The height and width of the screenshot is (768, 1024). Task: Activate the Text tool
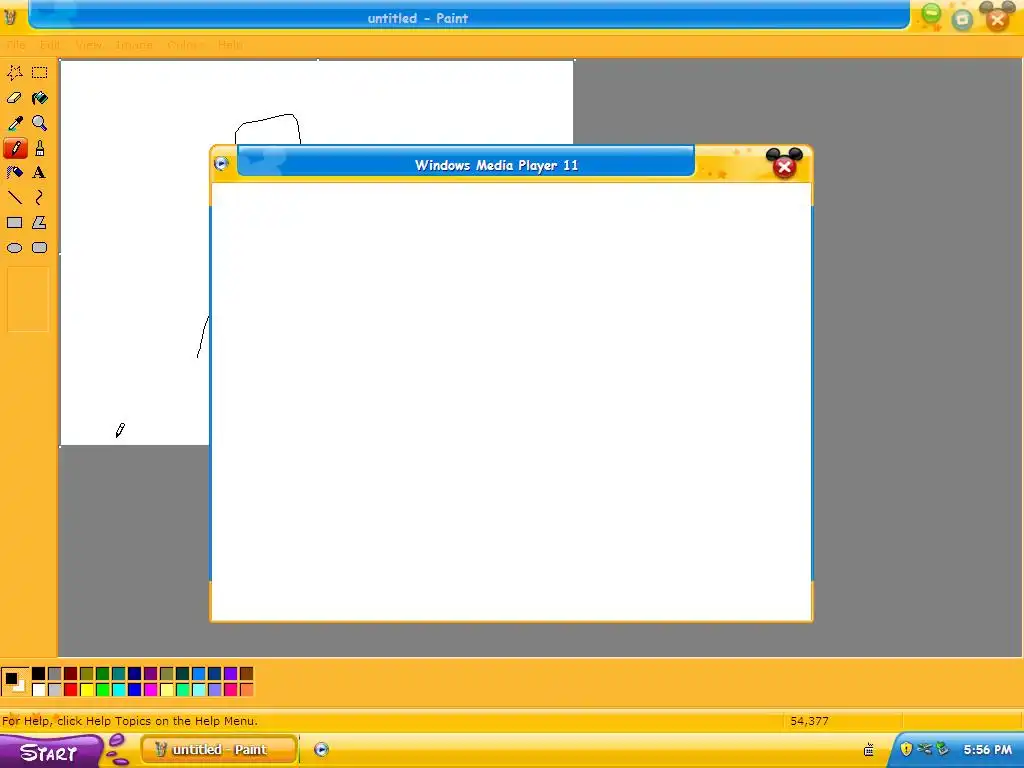point(40,172)
